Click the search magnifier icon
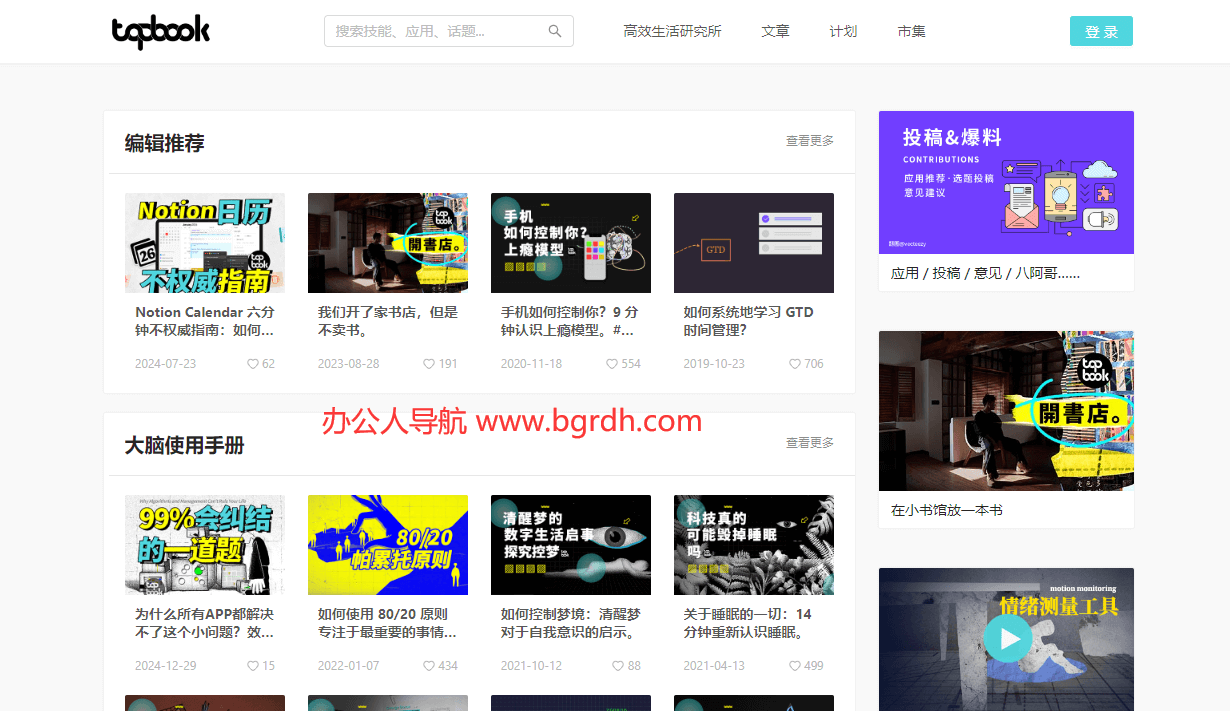1230x711 pixels. point(554,31)
